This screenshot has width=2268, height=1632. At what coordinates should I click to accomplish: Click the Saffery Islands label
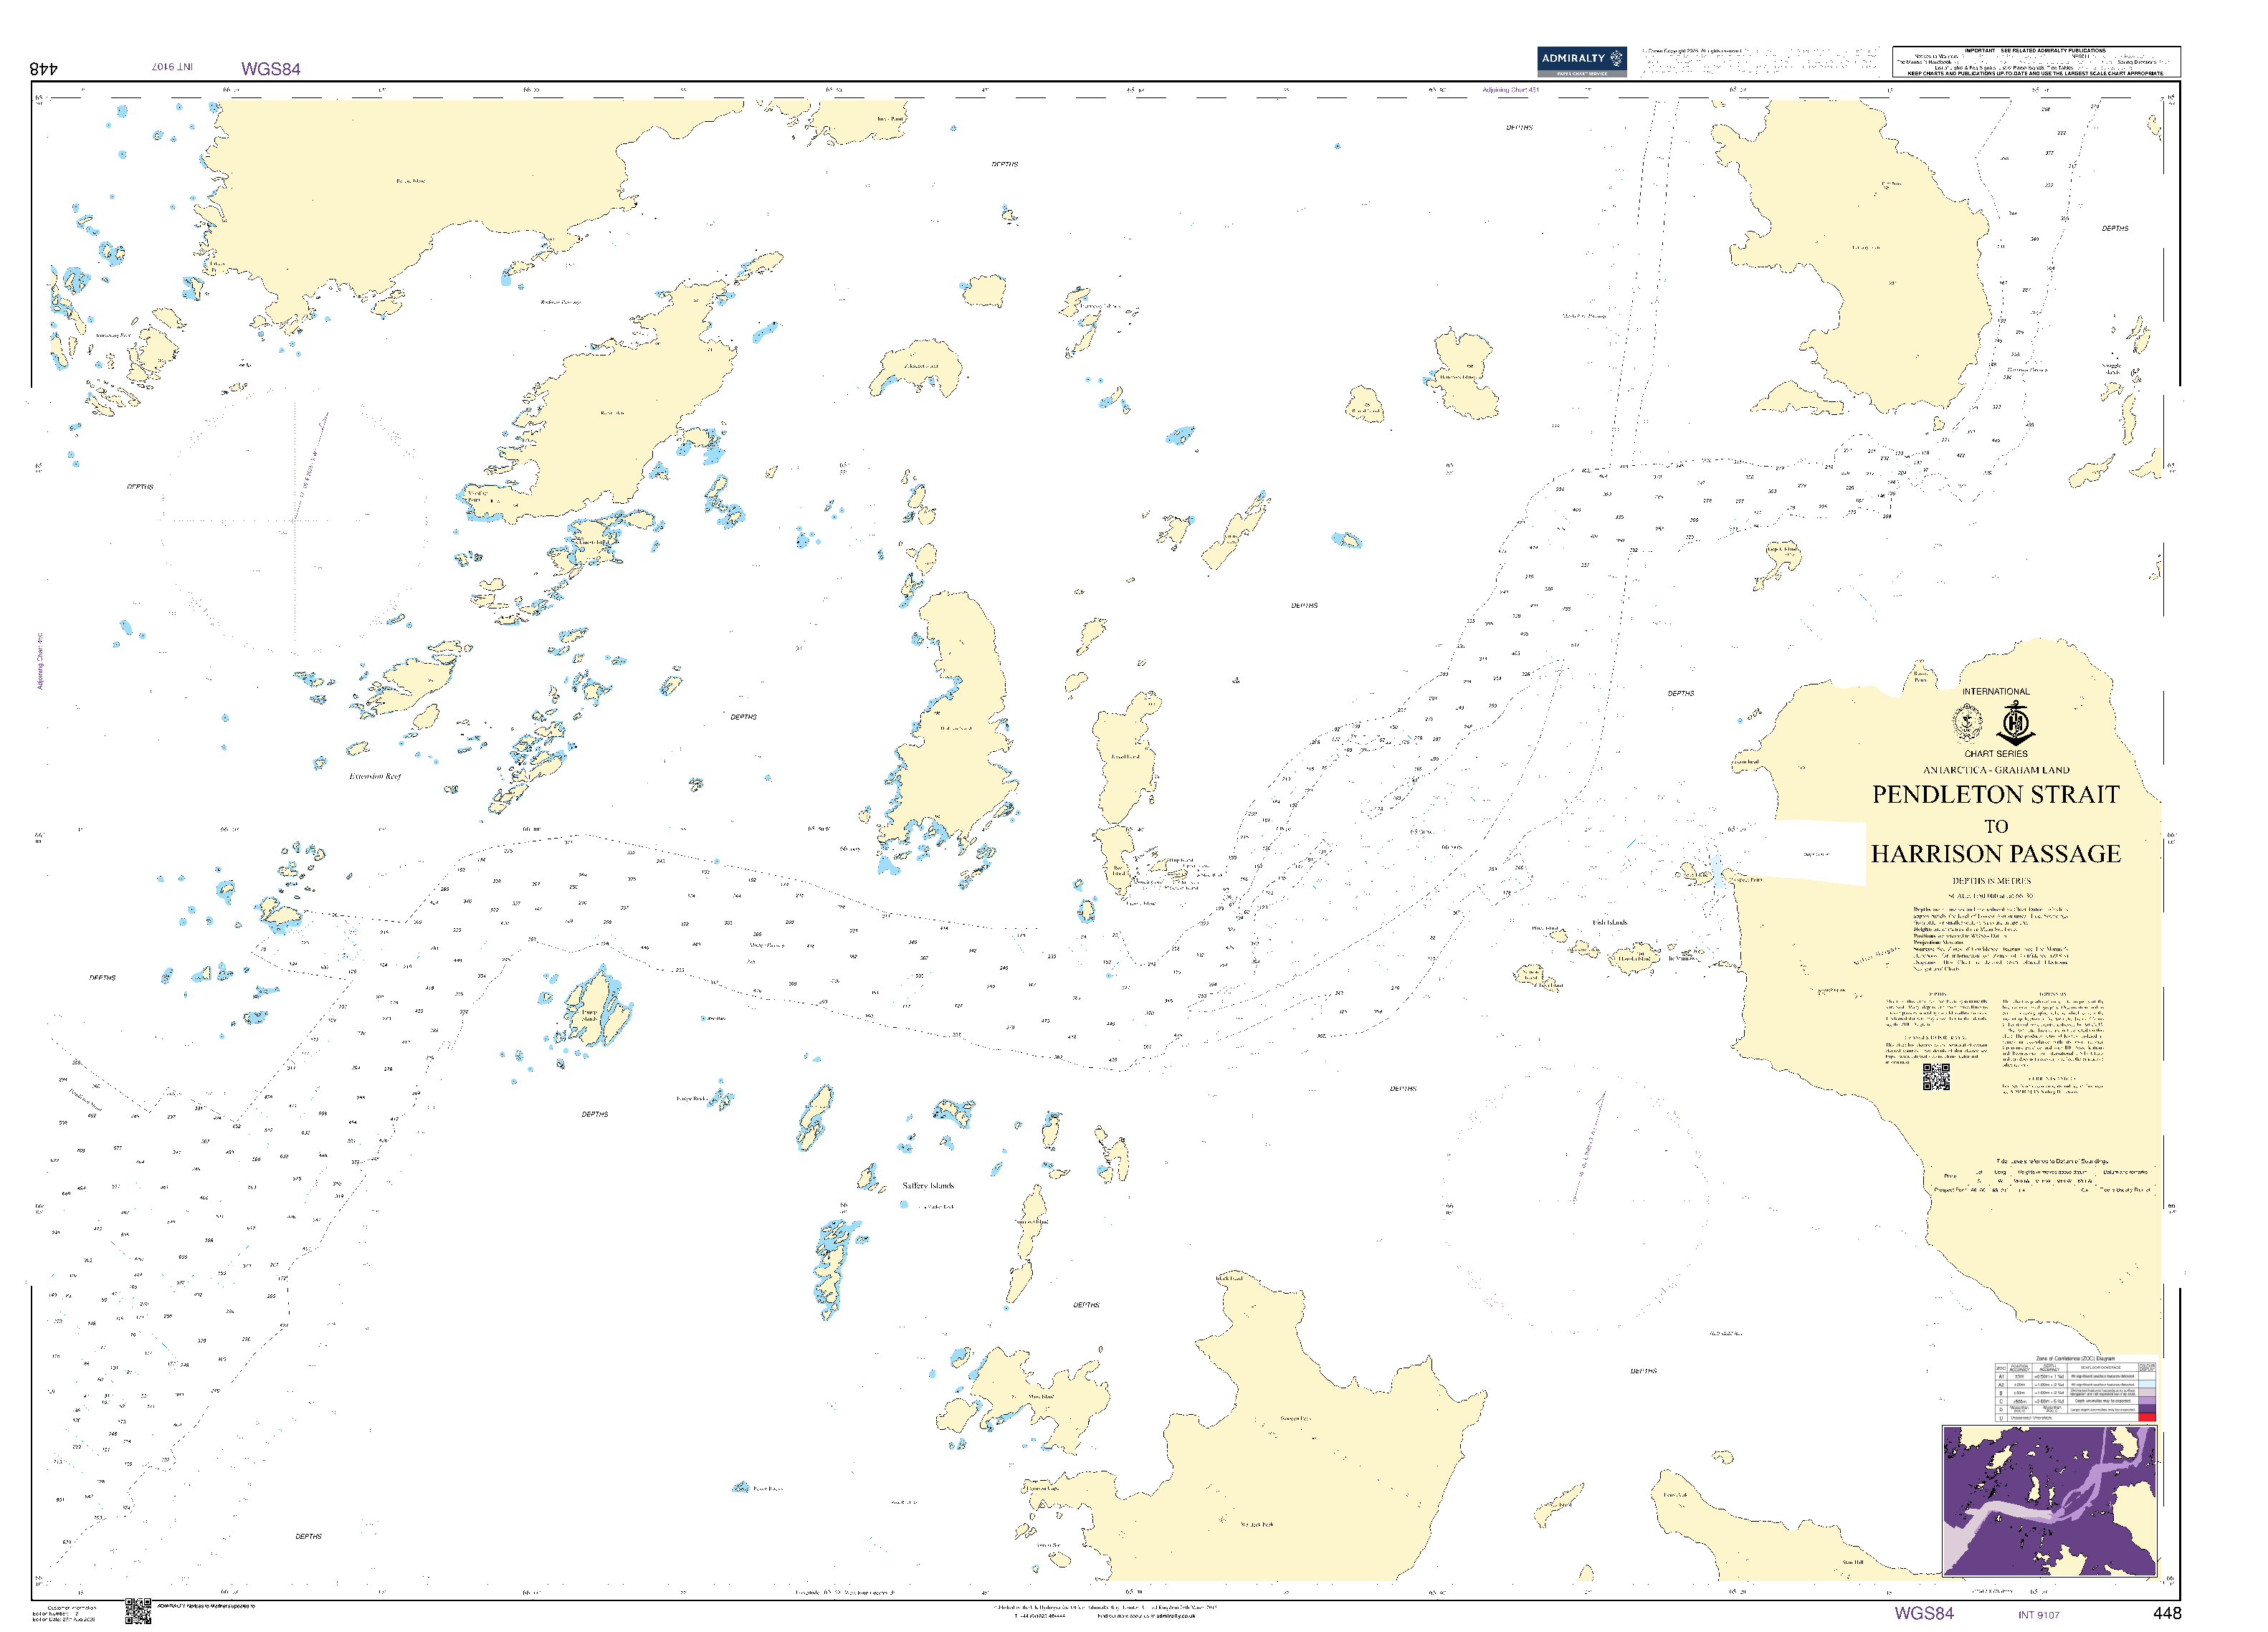[x=928, y=1186]
